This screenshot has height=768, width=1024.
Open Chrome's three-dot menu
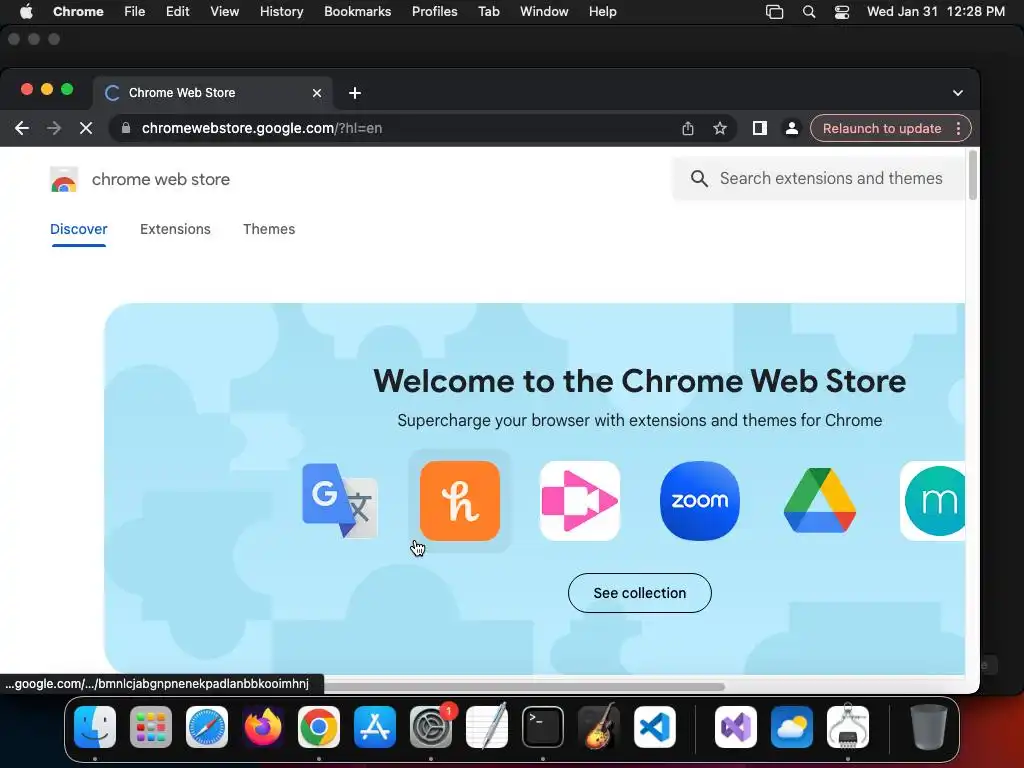click(958, 128)
